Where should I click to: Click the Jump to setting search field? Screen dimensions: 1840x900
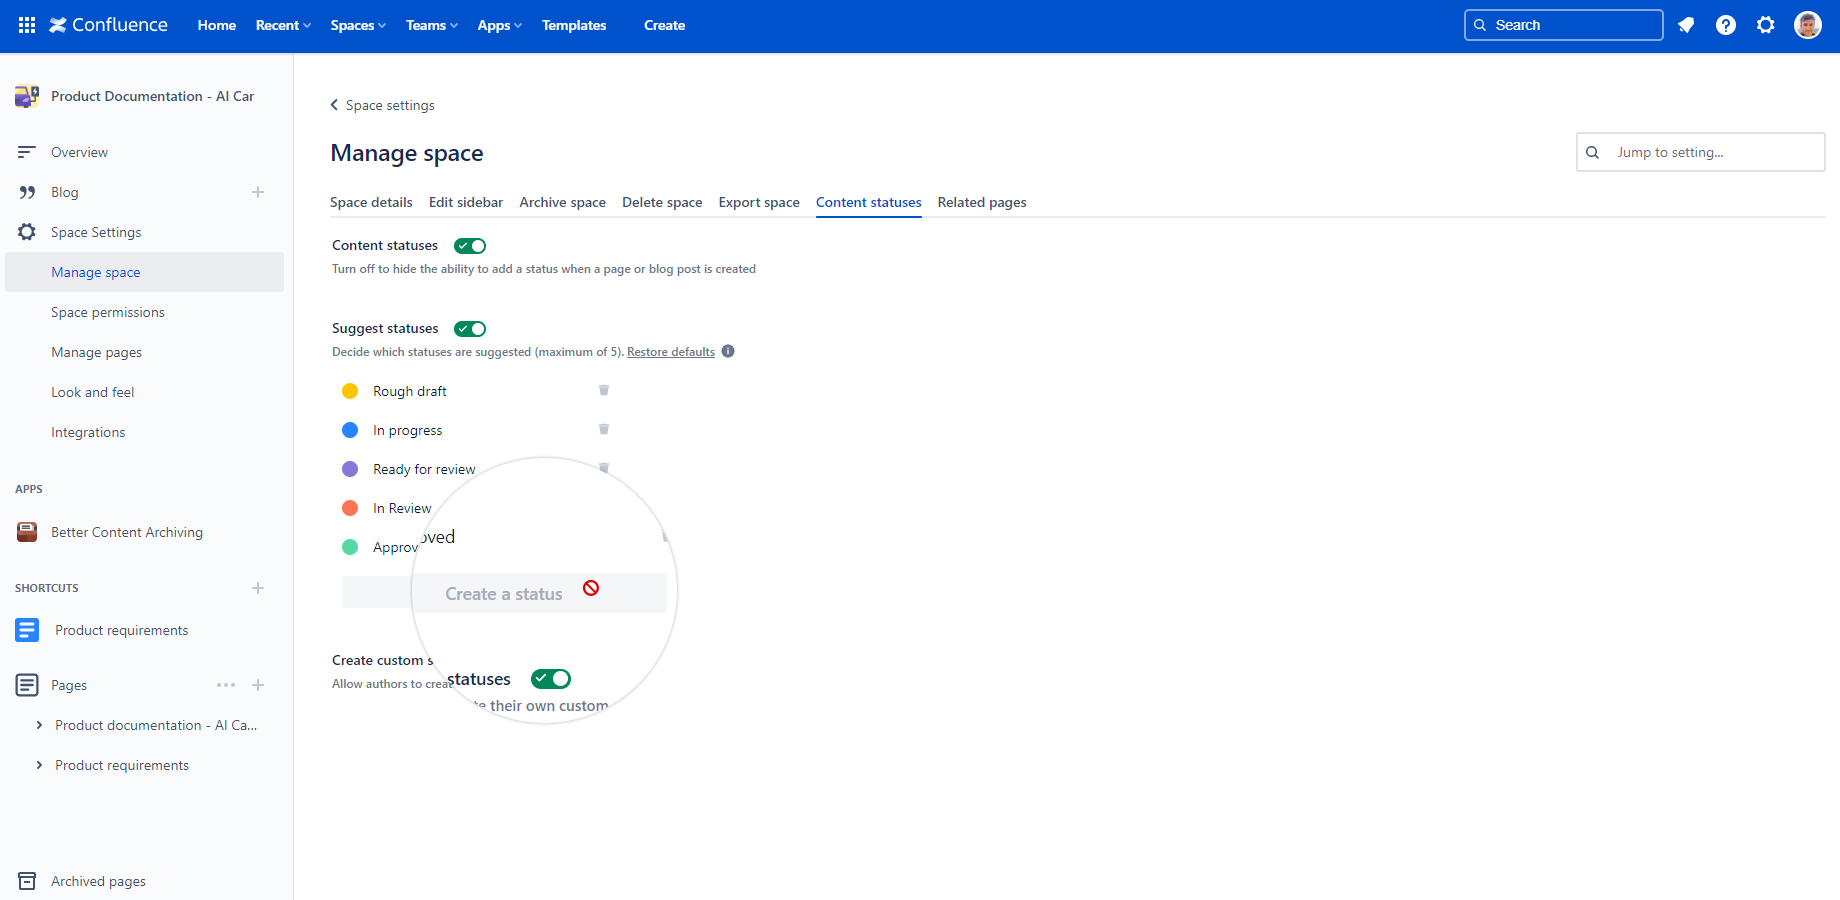click(1700, 152)
